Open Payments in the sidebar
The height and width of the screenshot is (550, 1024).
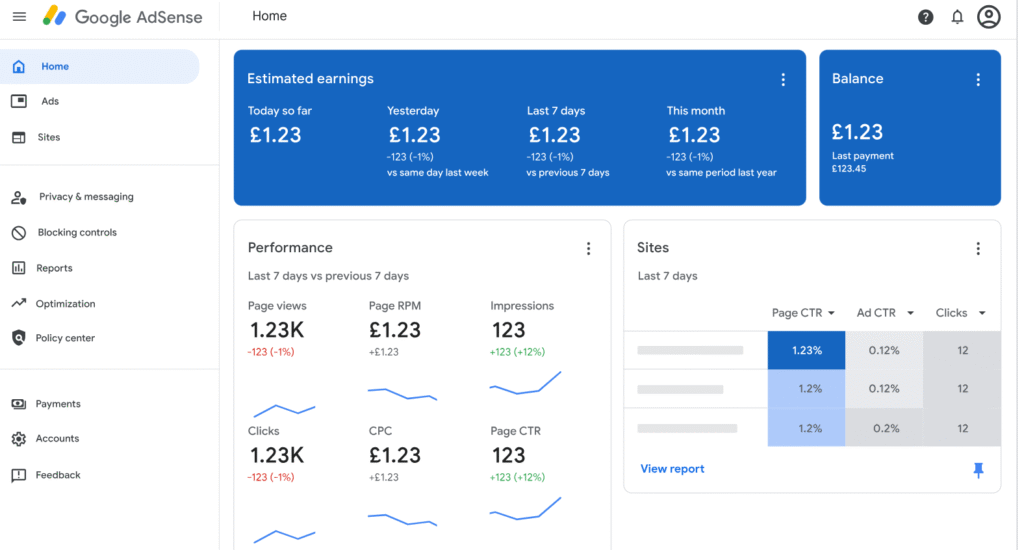[x=58, y=404]
